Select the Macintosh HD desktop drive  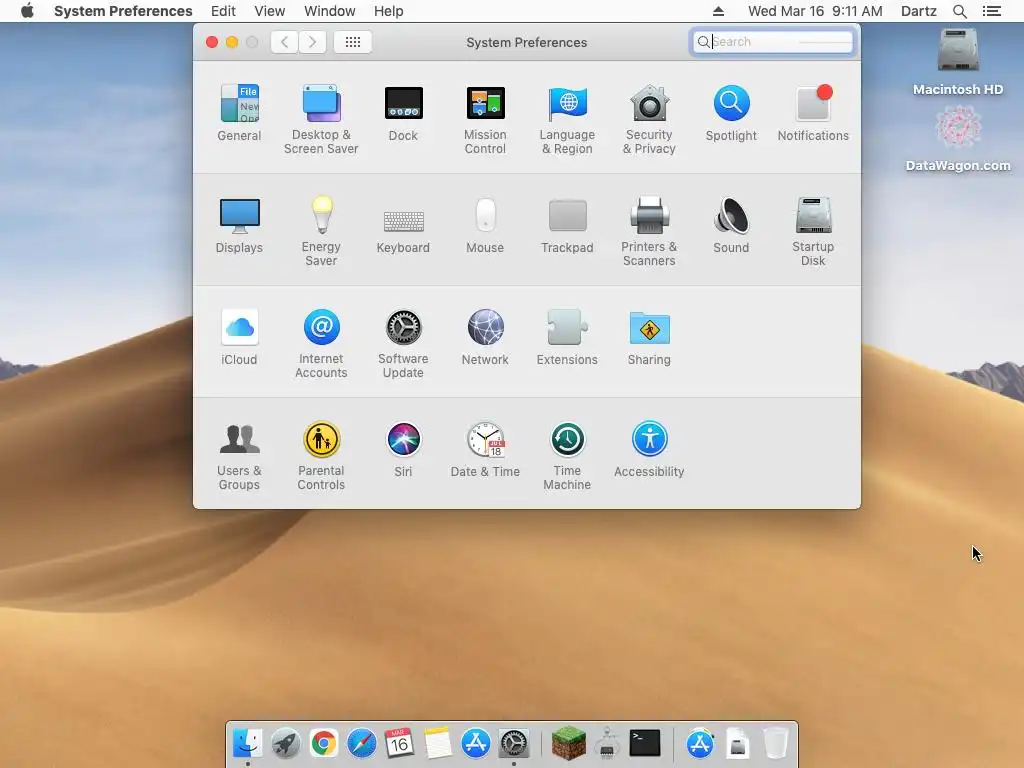click(958, 62)
